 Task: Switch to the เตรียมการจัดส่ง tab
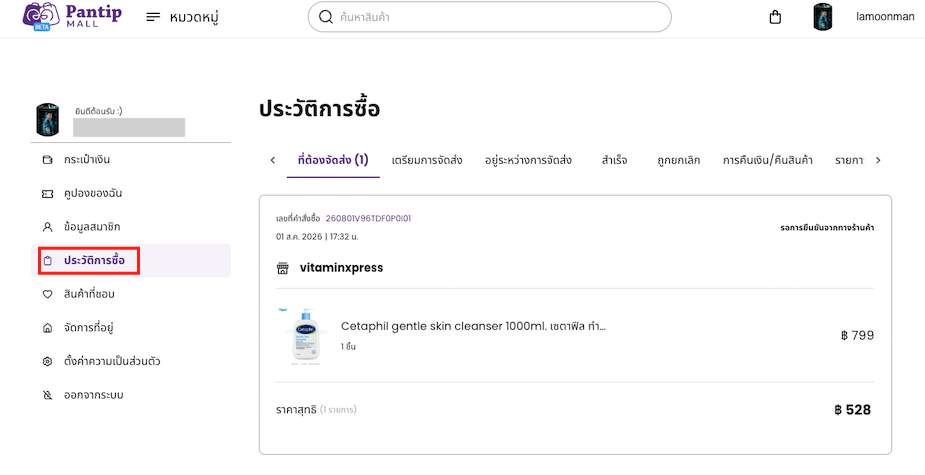427,160
